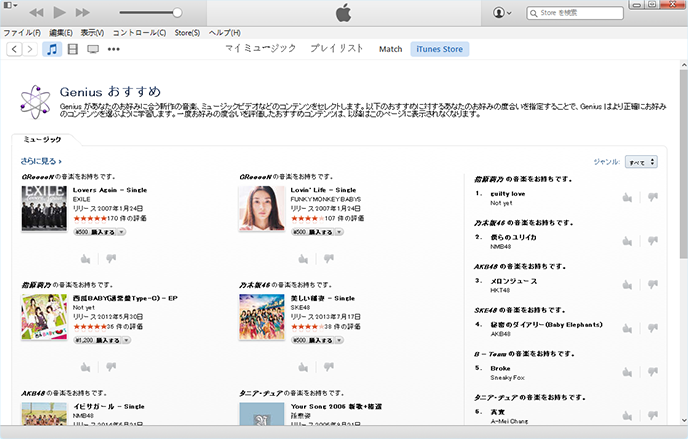
Task: Buy 西瓜BABY EP for ¥1,200
Action: 97,340
